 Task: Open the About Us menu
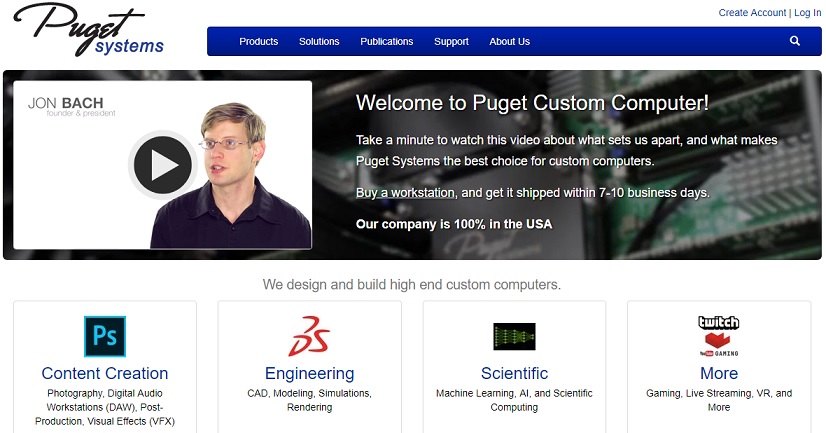509,42
